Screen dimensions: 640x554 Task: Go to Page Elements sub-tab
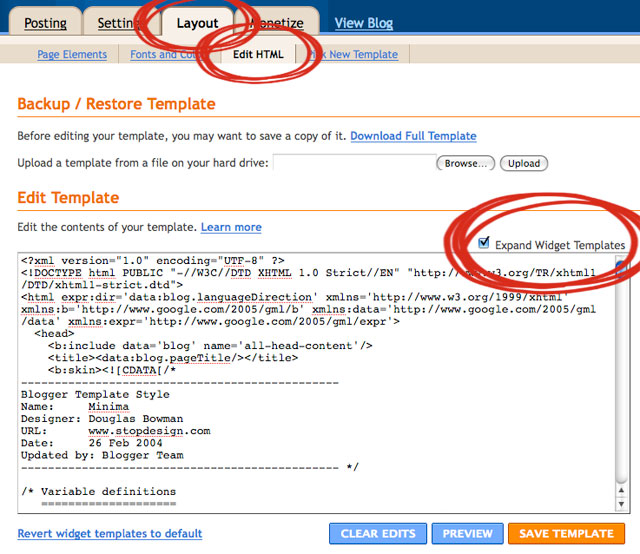point(72,54)
